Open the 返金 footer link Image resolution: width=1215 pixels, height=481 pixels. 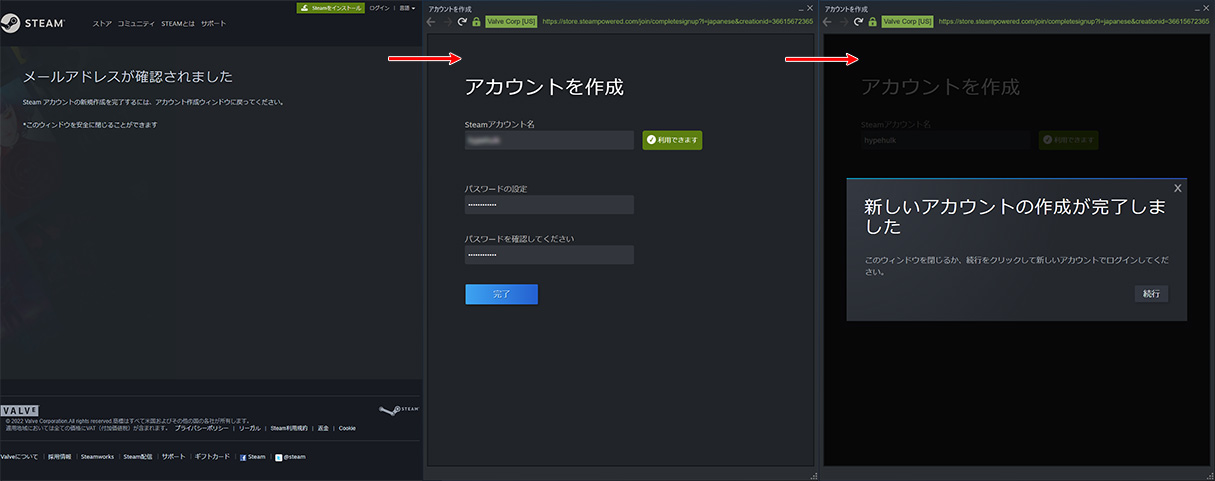pyautogui.click(x=323, y=428)
